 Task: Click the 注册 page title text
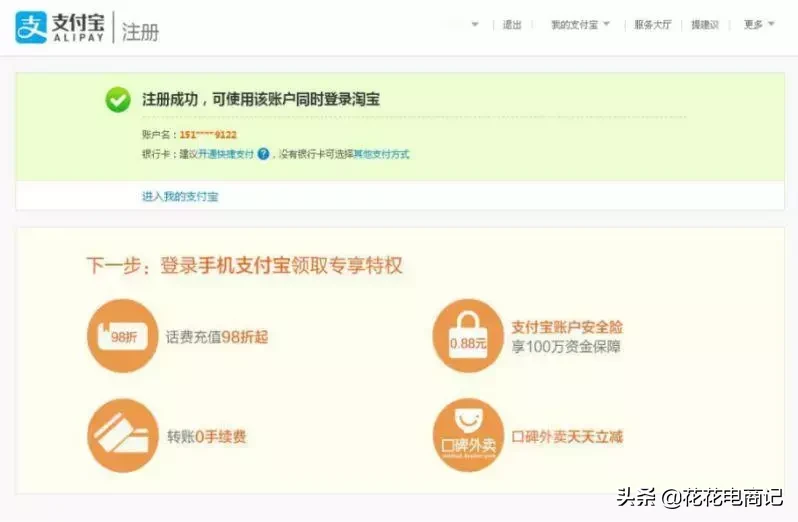coord(140,32)
